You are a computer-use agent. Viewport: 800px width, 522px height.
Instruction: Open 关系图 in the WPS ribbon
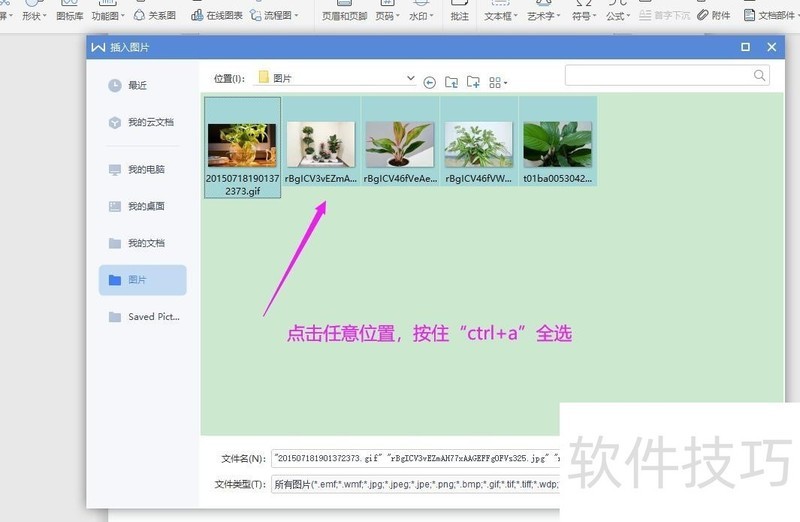tap(155, 15)
